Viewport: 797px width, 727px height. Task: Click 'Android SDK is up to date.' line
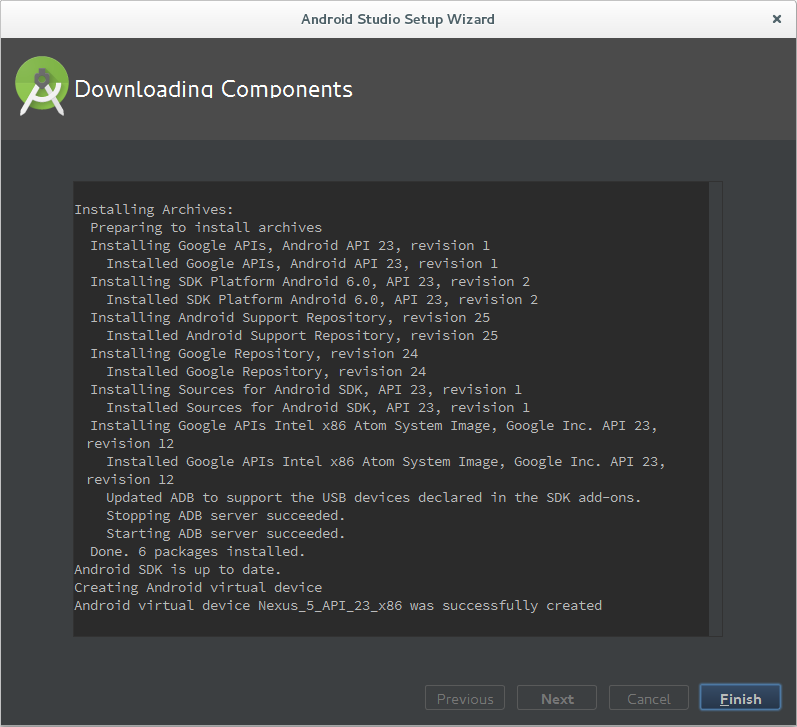pos(178,569)
